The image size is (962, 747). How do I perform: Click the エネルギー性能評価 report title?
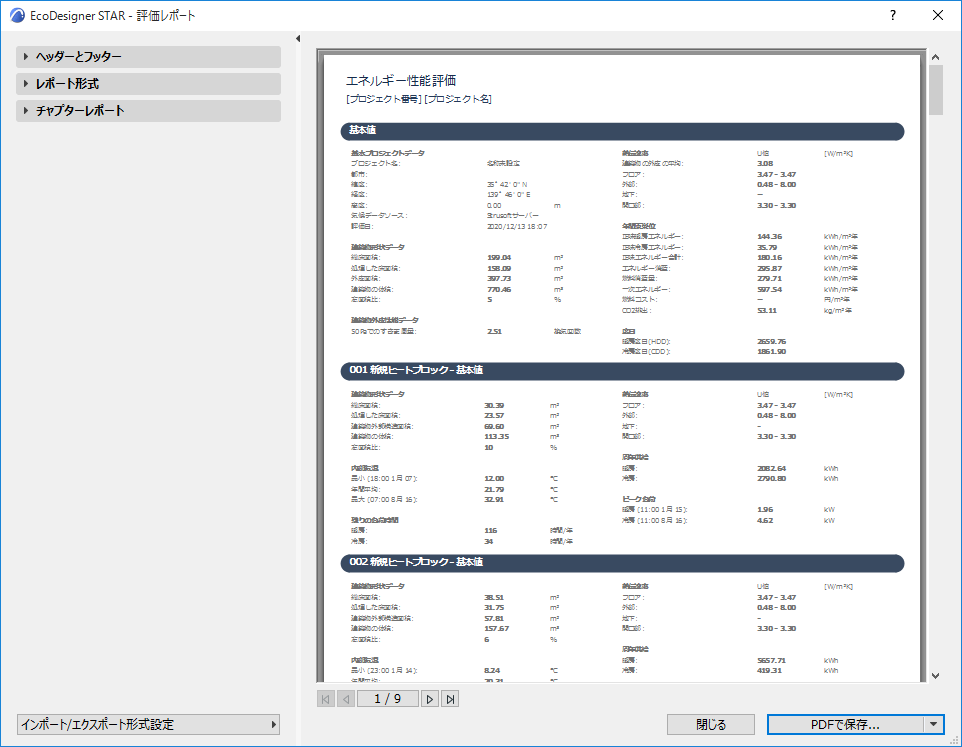pyautogui.click(x=401, y=80)
